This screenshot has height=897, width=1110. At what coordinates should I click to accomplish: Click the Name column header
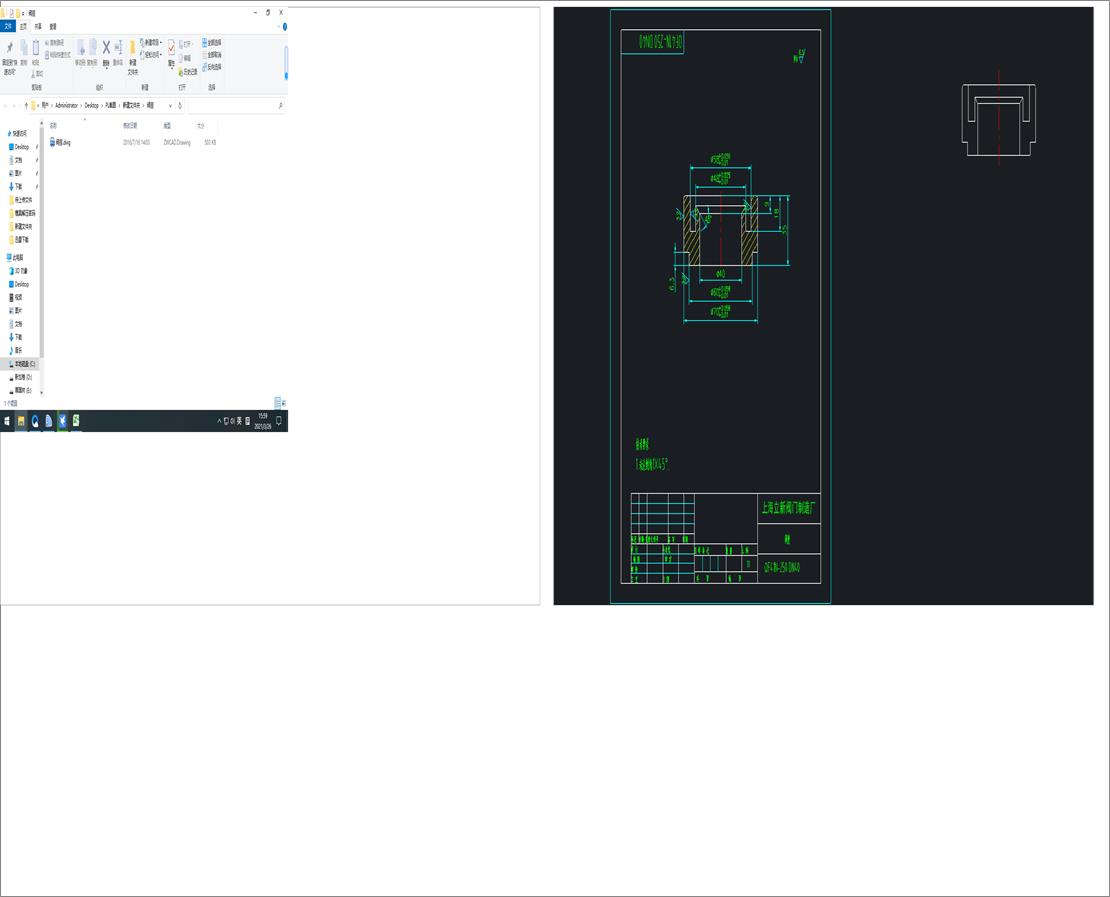(x=53, y=125)
